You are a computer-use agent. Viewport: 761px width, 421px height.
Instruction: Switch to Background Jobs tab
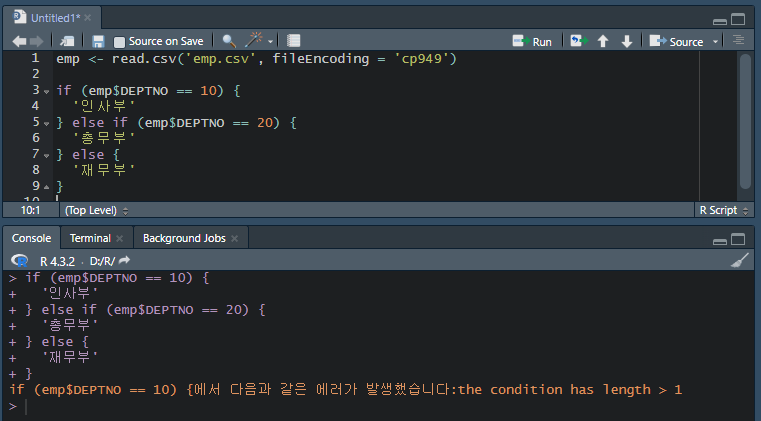[x=184, y=238]
